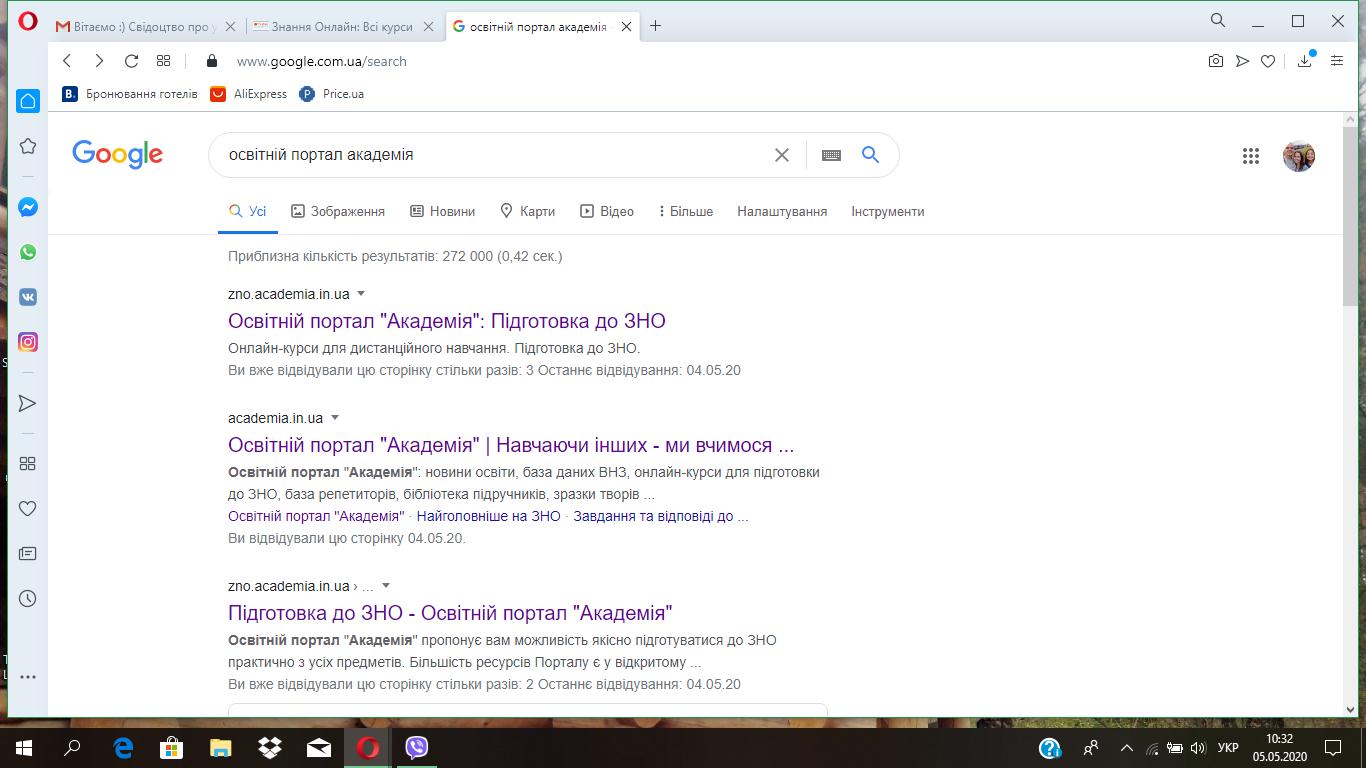The width and height of the screenshot is (1366, 768).
Task: Open the news panel icon in sidebar
Action: click(x=28, y=553)
